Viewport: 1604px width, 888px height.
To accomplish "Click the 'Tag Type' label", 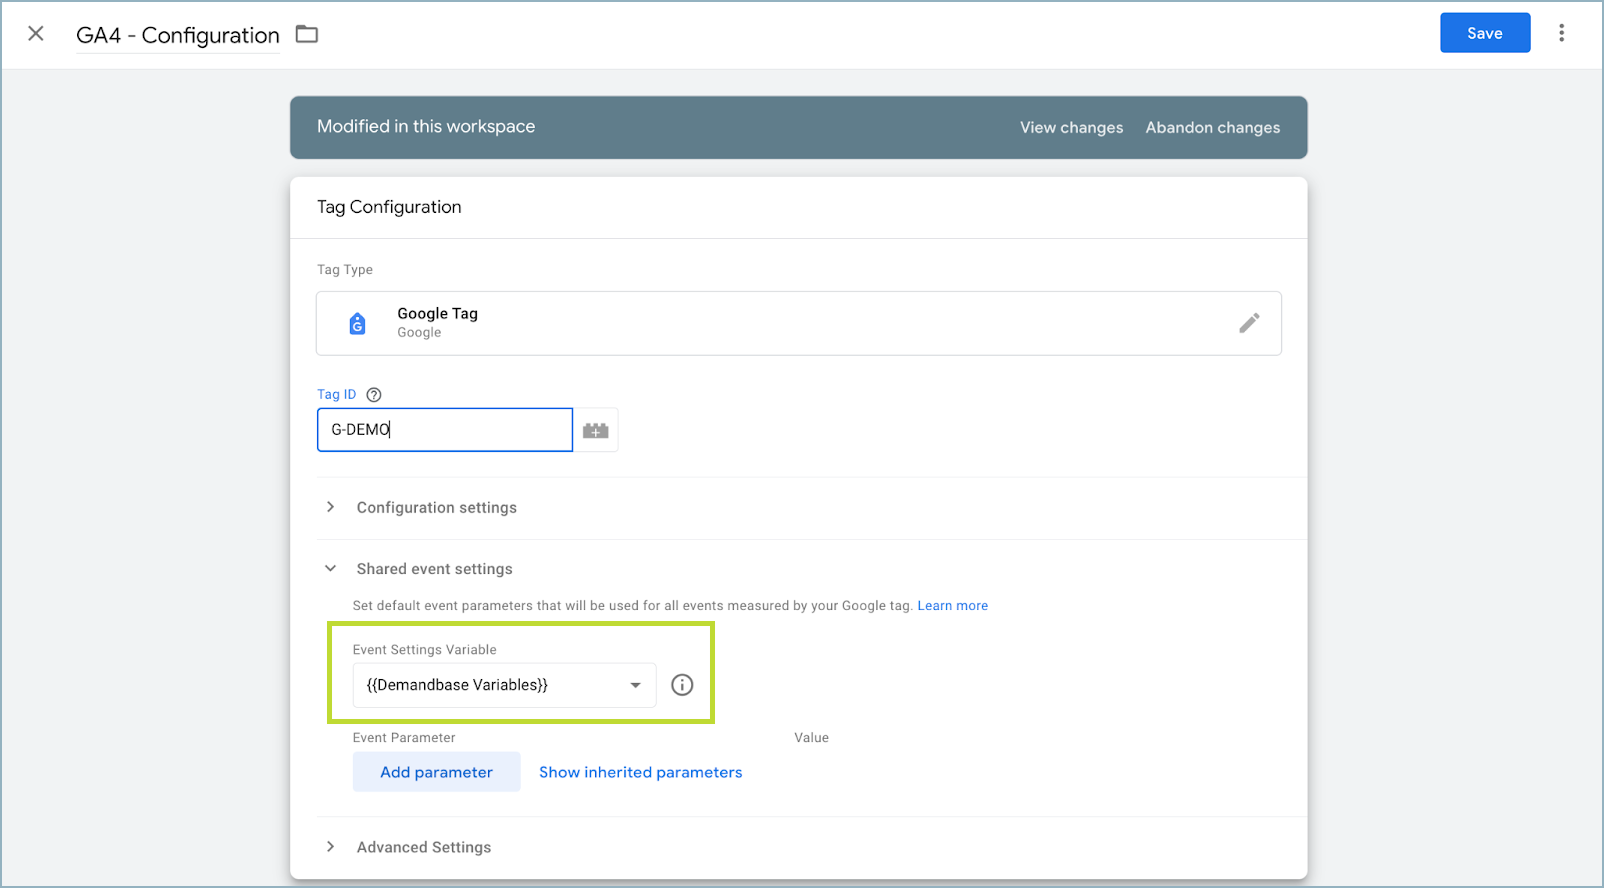I will pyautogui.click(x=345, y=270).
